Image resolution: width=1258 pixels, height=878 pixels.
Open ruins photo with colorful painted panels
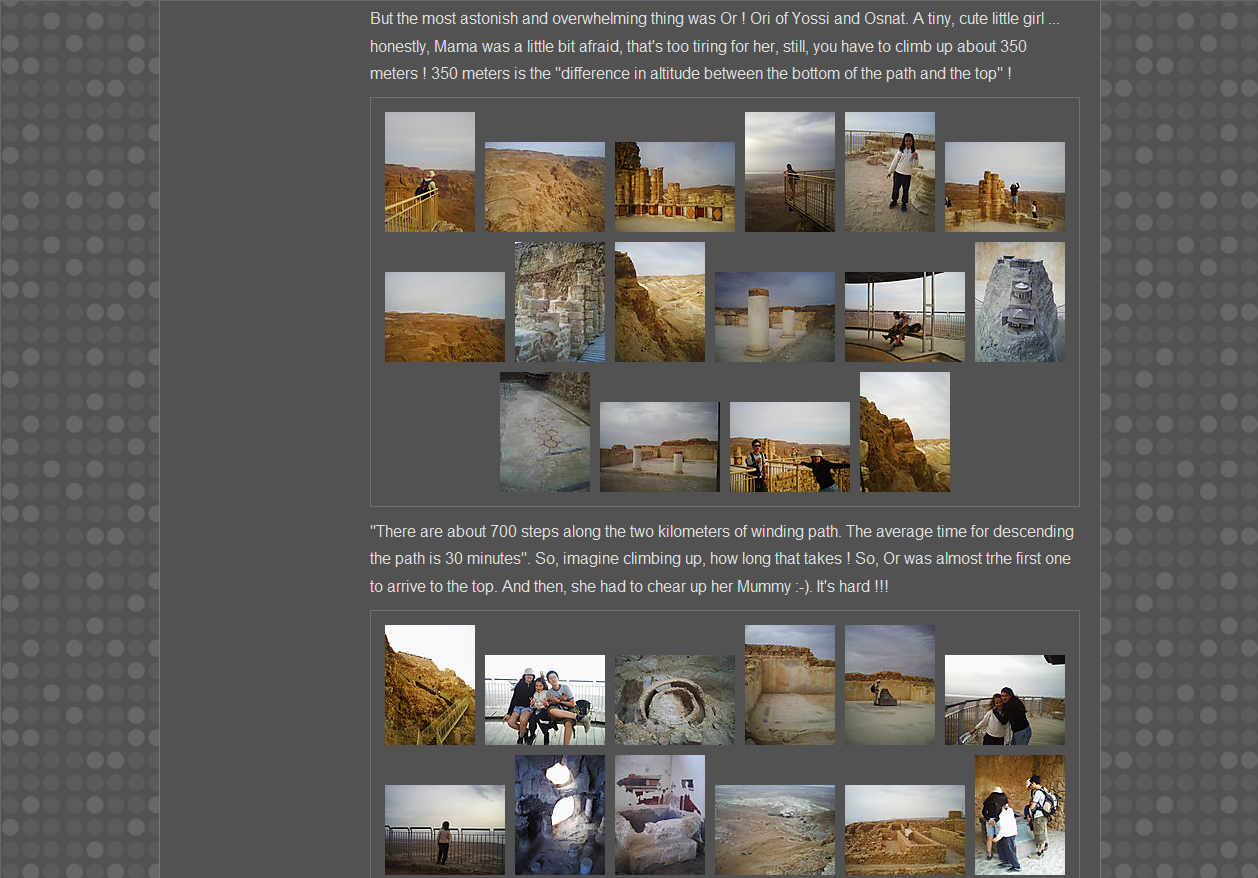click(674, 187)
